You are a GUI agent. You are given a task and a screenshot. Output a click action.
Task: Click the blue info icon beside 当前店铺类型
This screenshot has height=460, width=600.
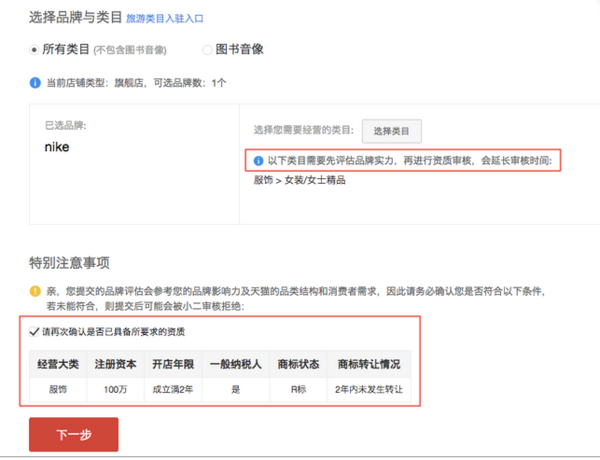(35, 83)
